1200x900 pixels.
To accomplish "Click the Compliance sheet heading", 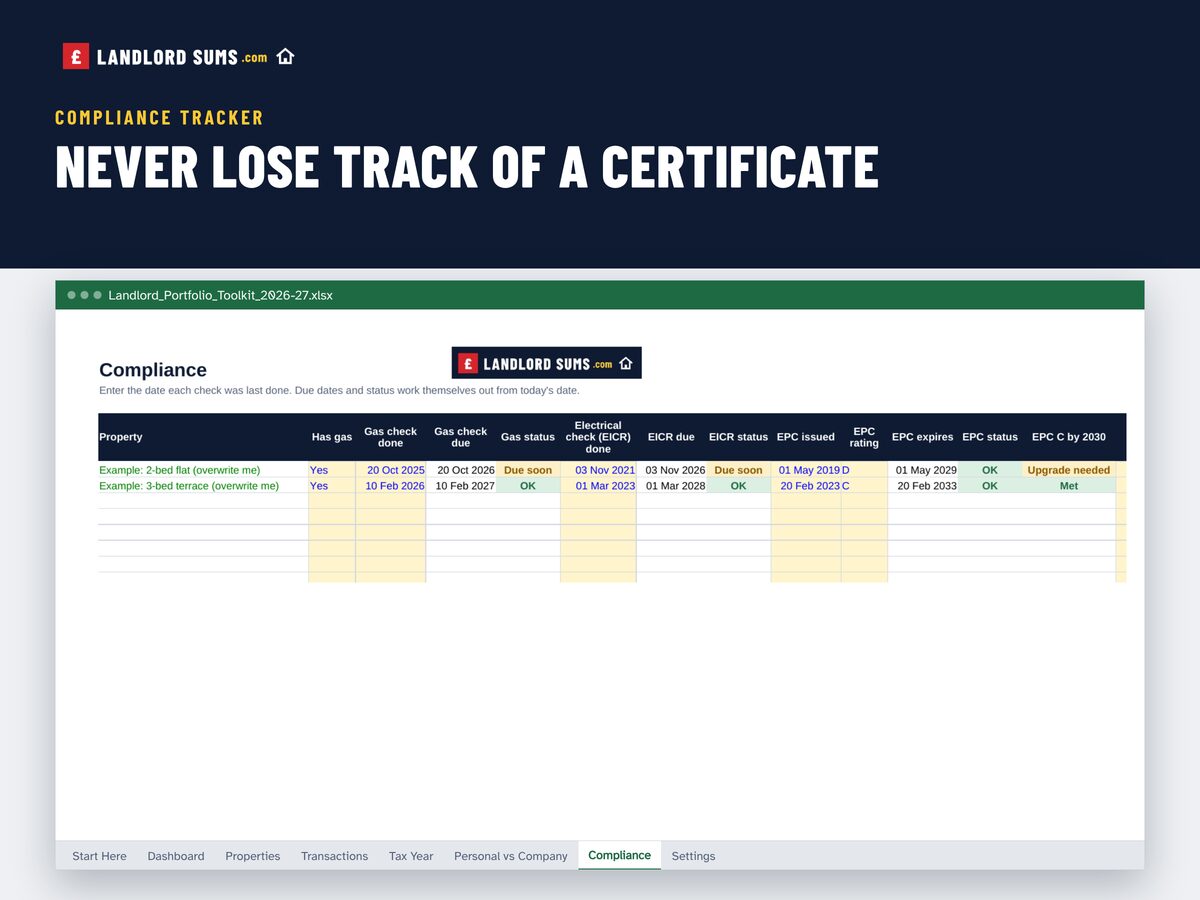I will (153, 370).
